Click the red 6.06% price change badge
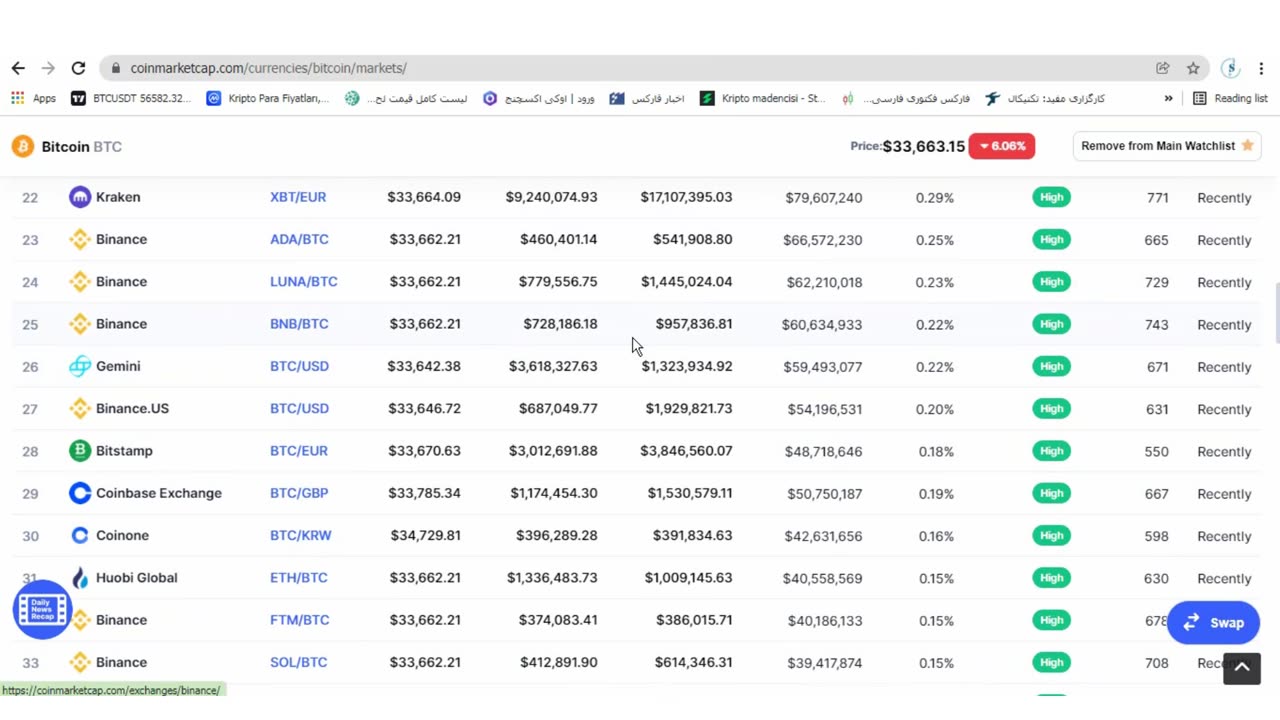1280x720 pixels. click(x=1002, y=146)
